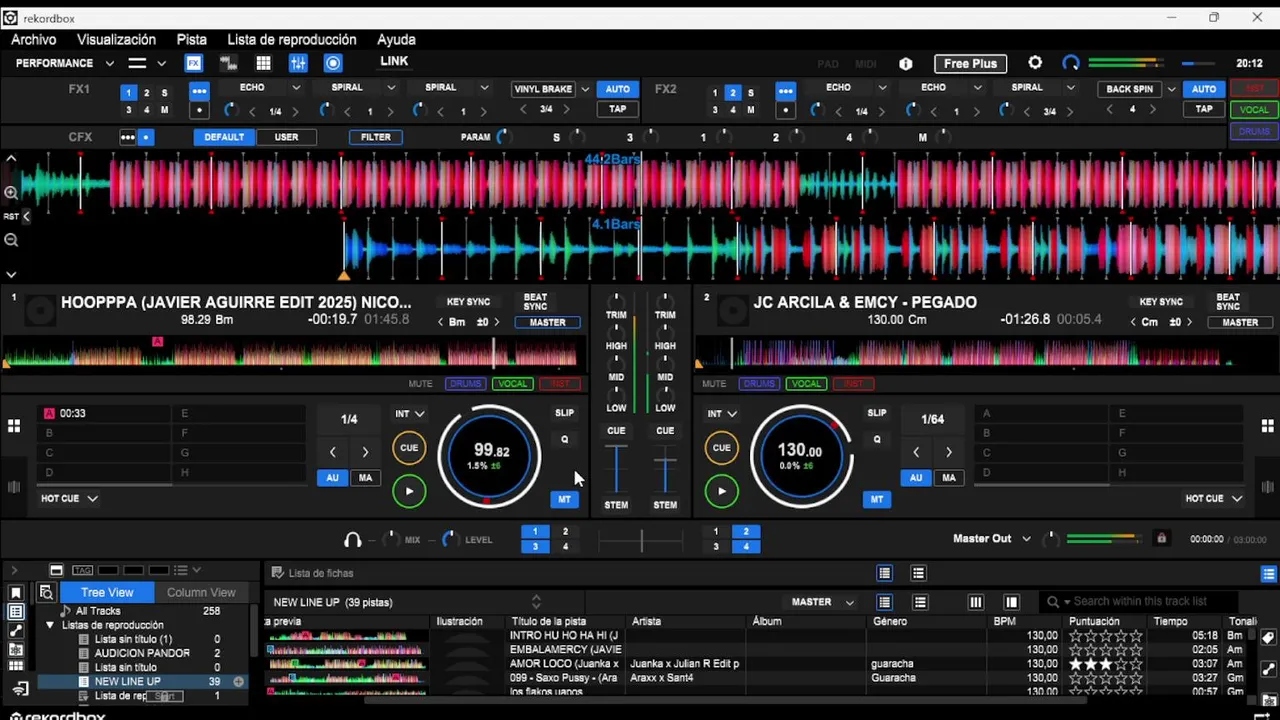Click the add plus icon on NEW LINE UP
This screenshot has width=1280, height=720.
click(x=239, y=682)
